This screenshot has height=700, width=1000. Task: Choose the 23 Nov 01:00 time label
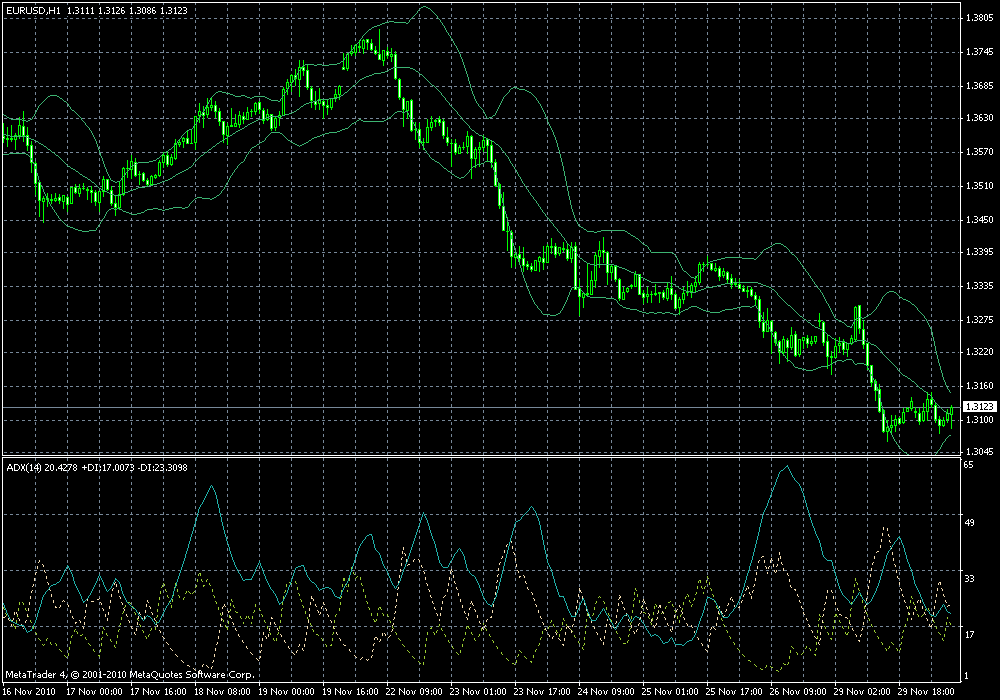[x=478, y=692]
